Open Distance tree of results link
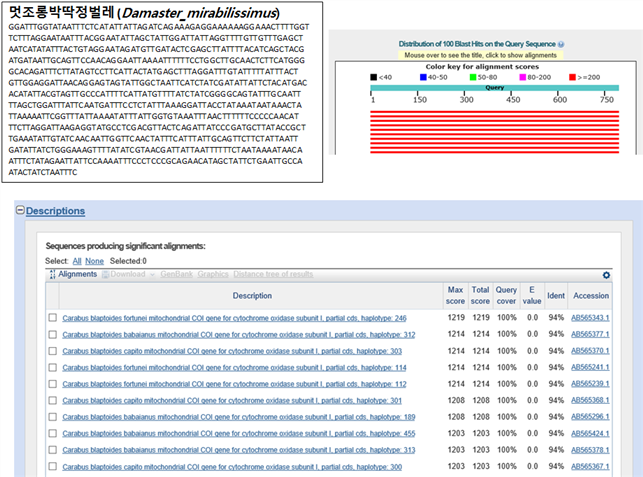The height and width of the screenshot is (477, 643). tap(273, 274)
